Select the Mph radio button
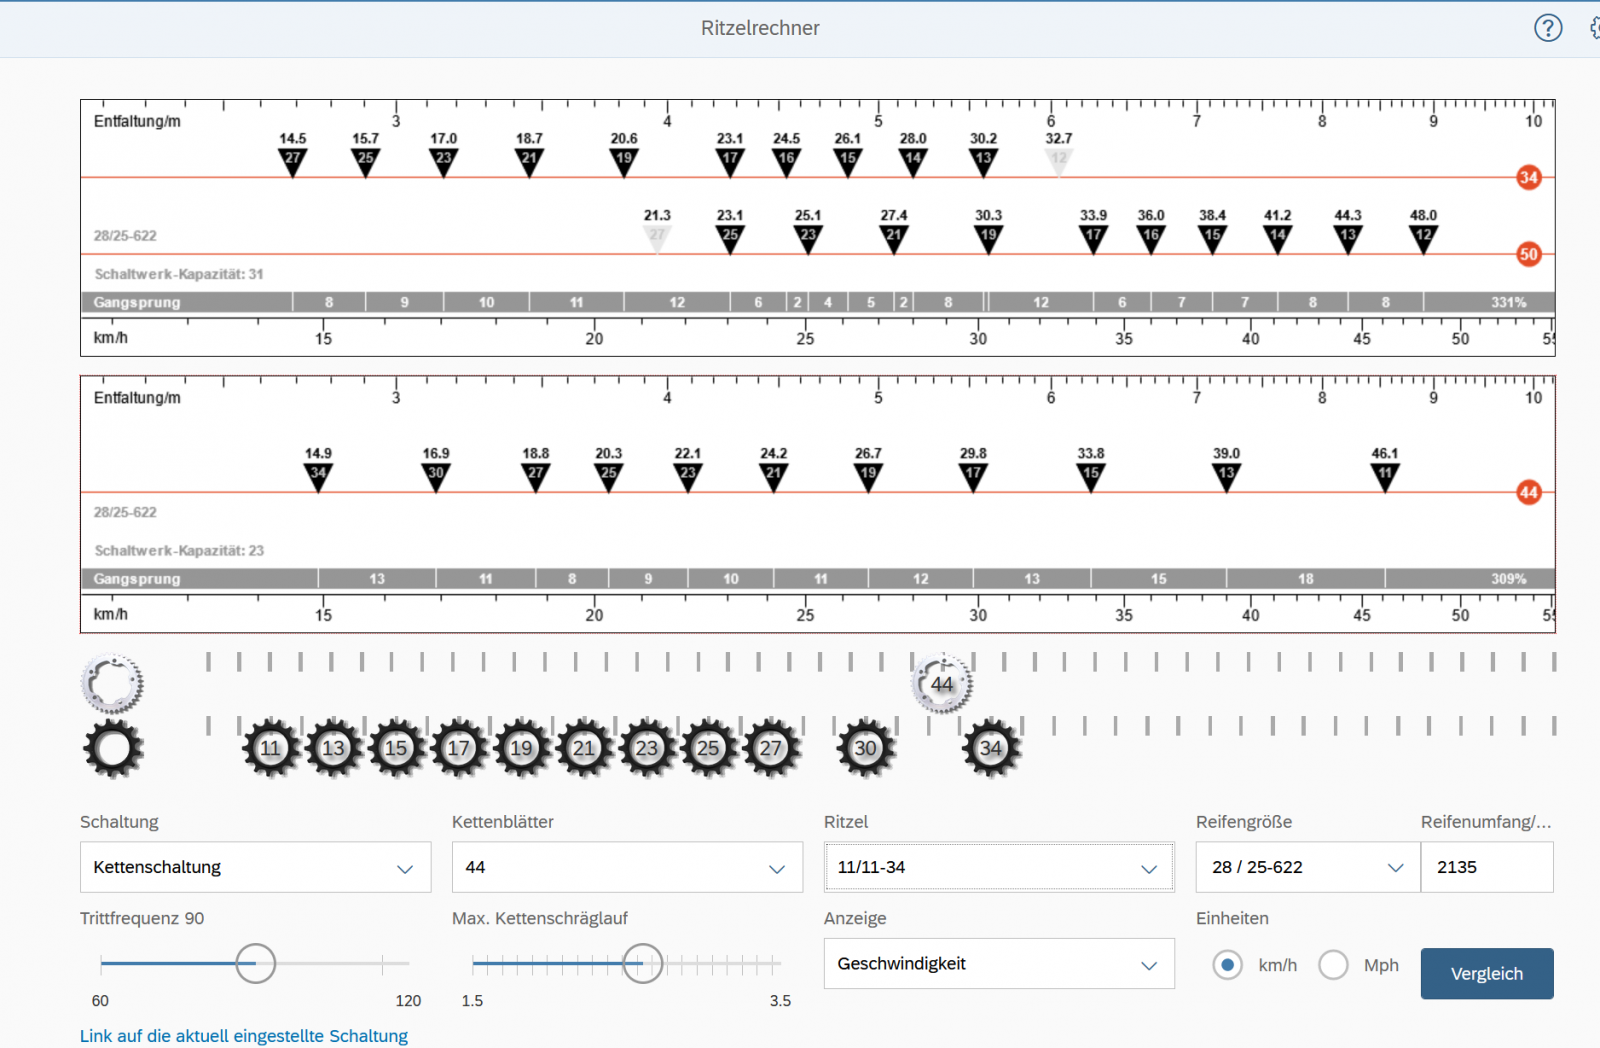 (x=1334, y=965)
